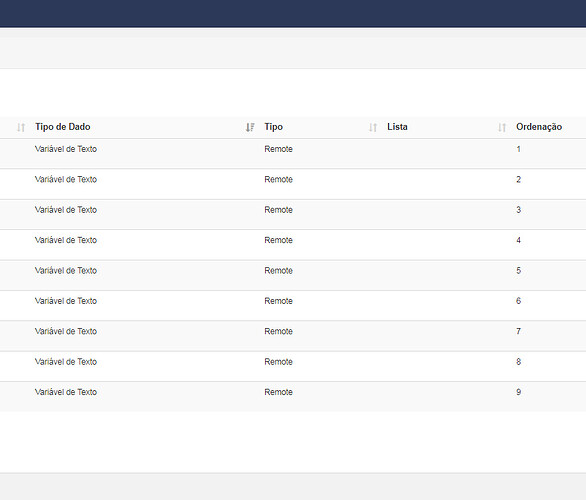Sort table by Tipo column header

[x=274, y=127]
